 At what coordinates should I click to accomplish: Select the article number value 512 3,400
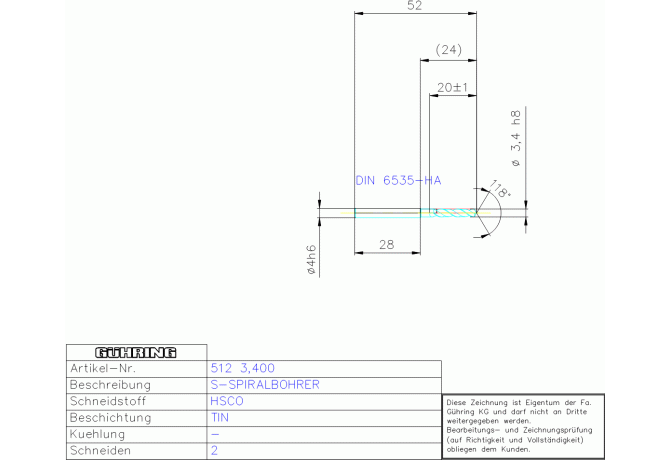244,368
